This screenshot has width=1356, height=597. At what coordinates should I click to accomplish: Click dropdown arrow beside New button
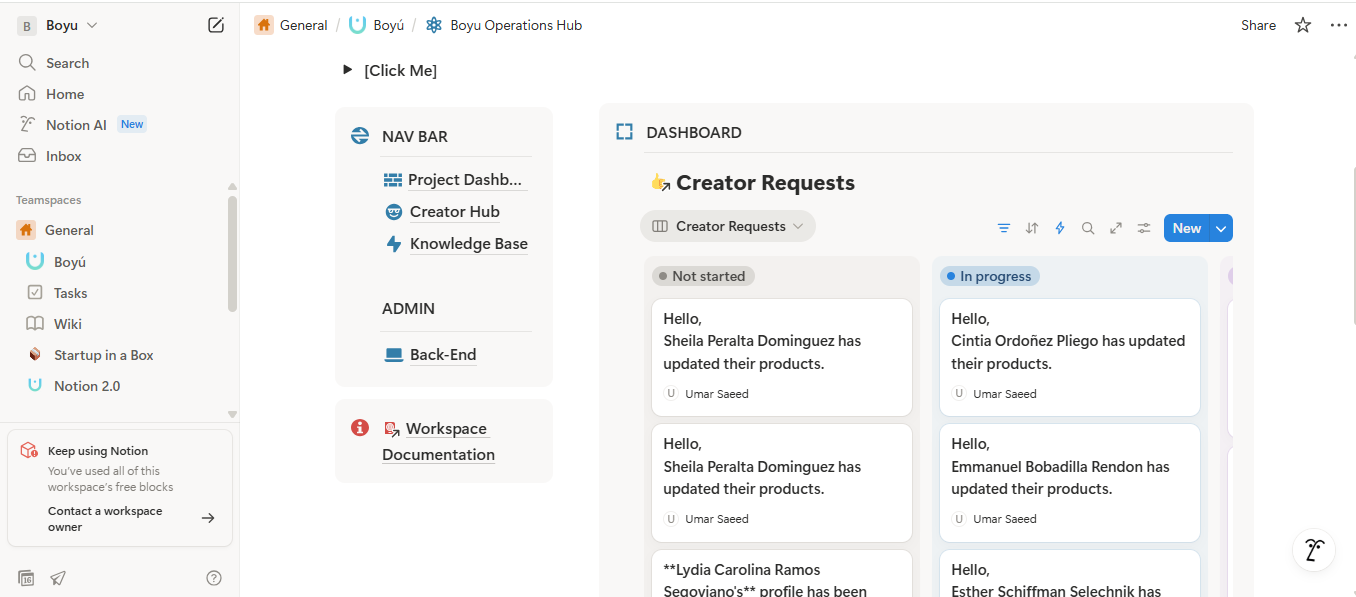pyautogui.click(x=1221, y=228)
